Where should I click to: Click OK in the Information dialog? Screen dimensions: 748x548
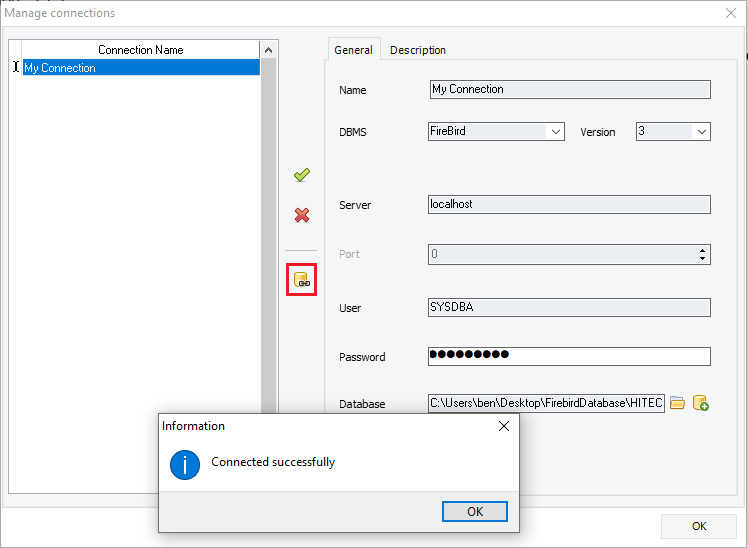click(x=475, y=511)
